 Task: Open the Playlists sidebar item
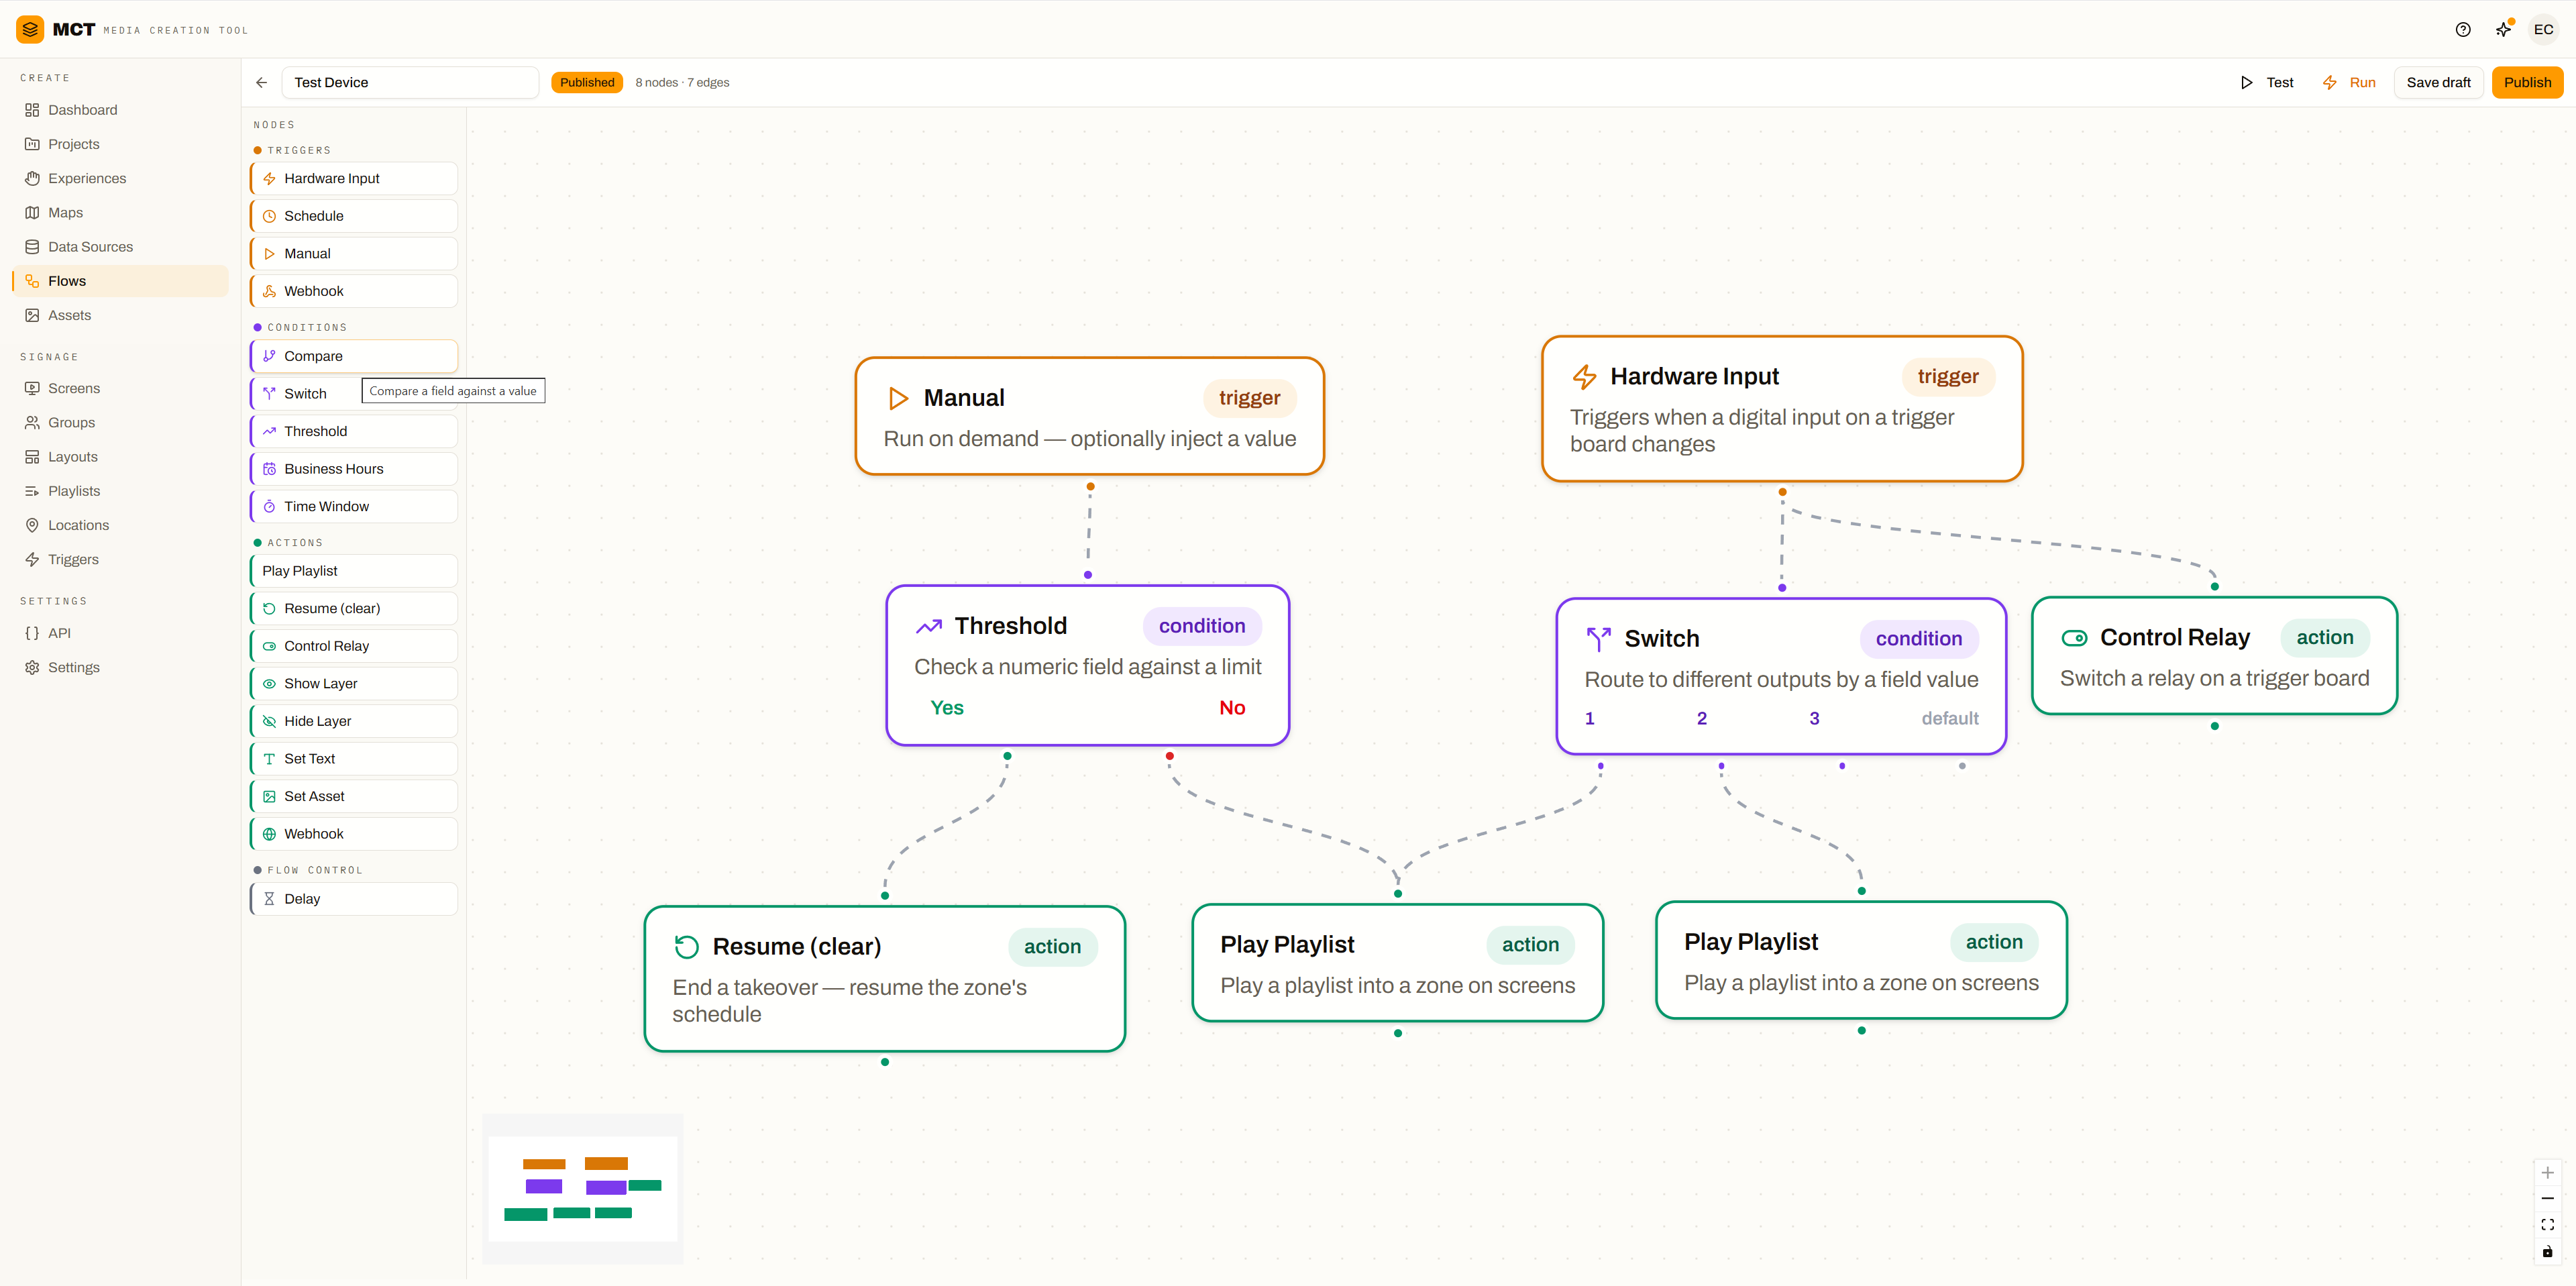[x=120, y=491]
